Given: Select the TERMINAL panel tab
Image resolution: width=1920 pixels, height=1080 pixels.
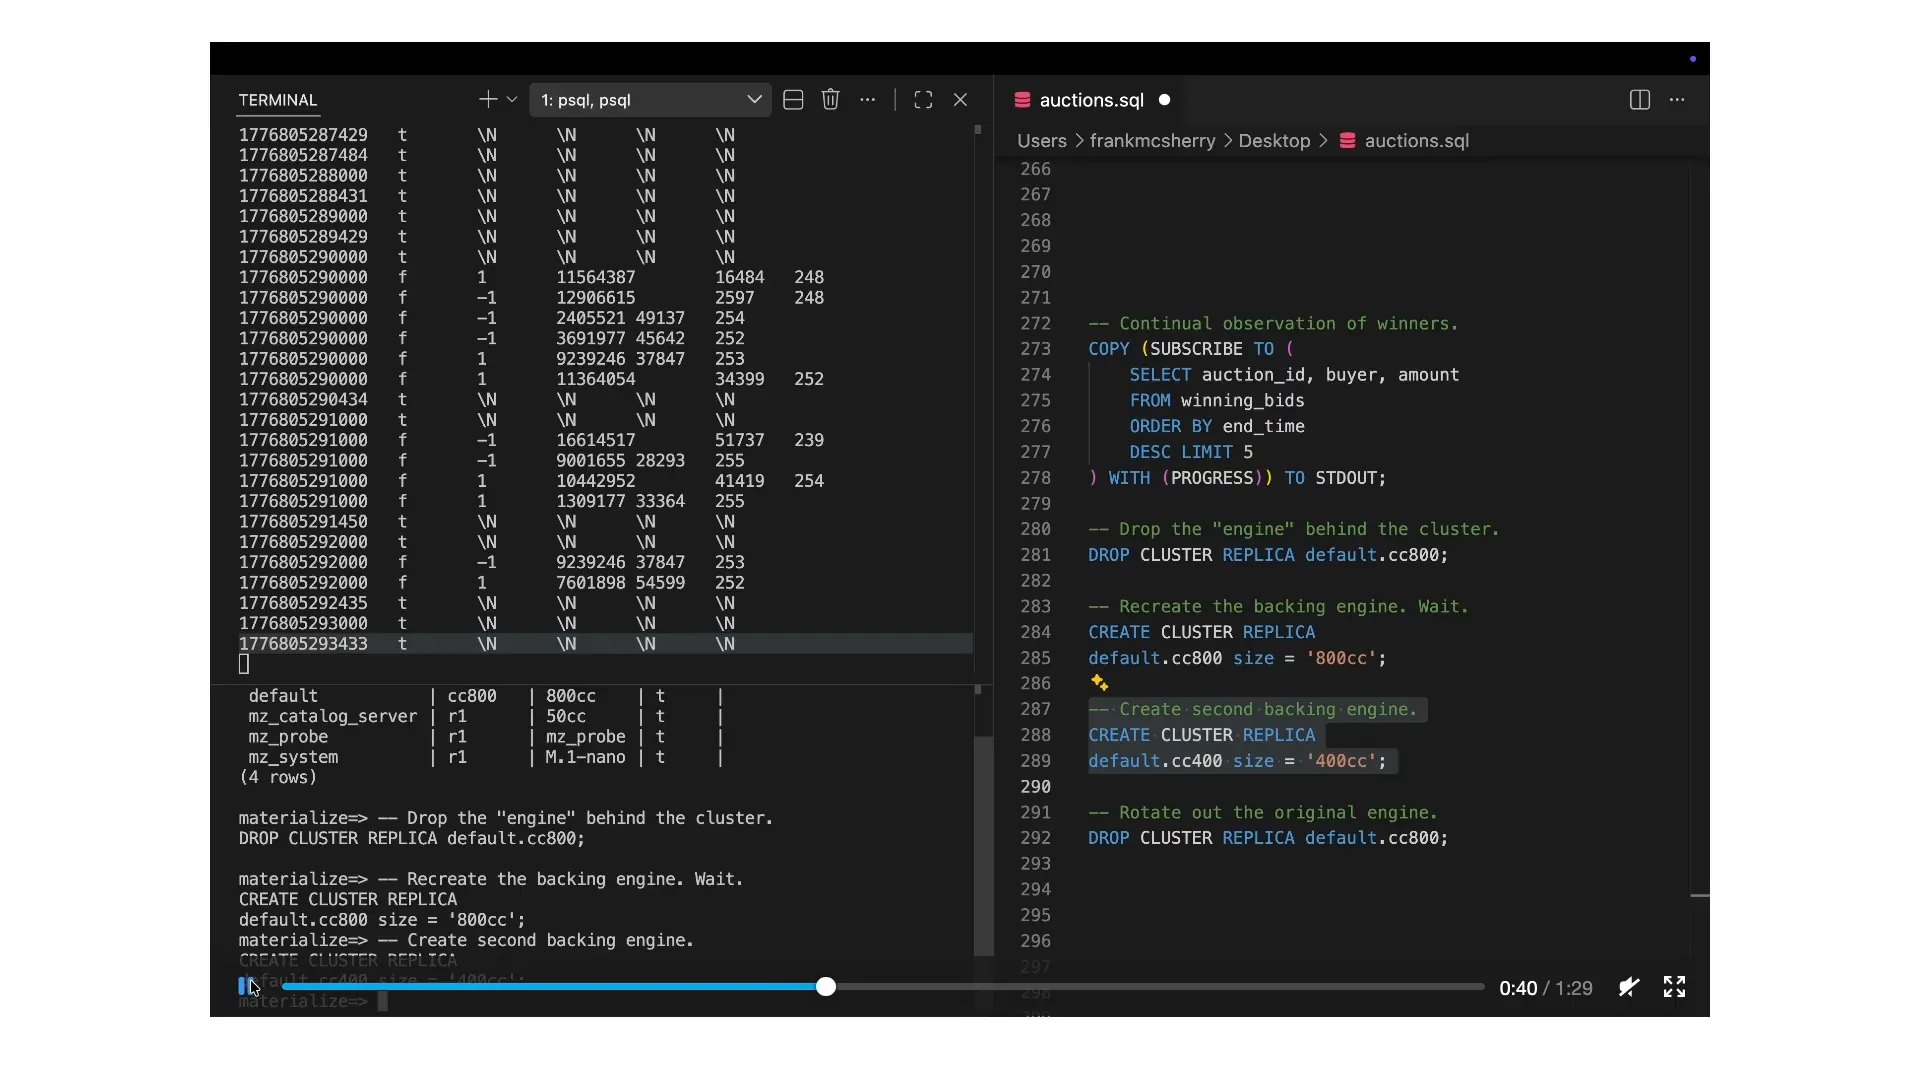Looking at the screenshot, I should (277, 100).
